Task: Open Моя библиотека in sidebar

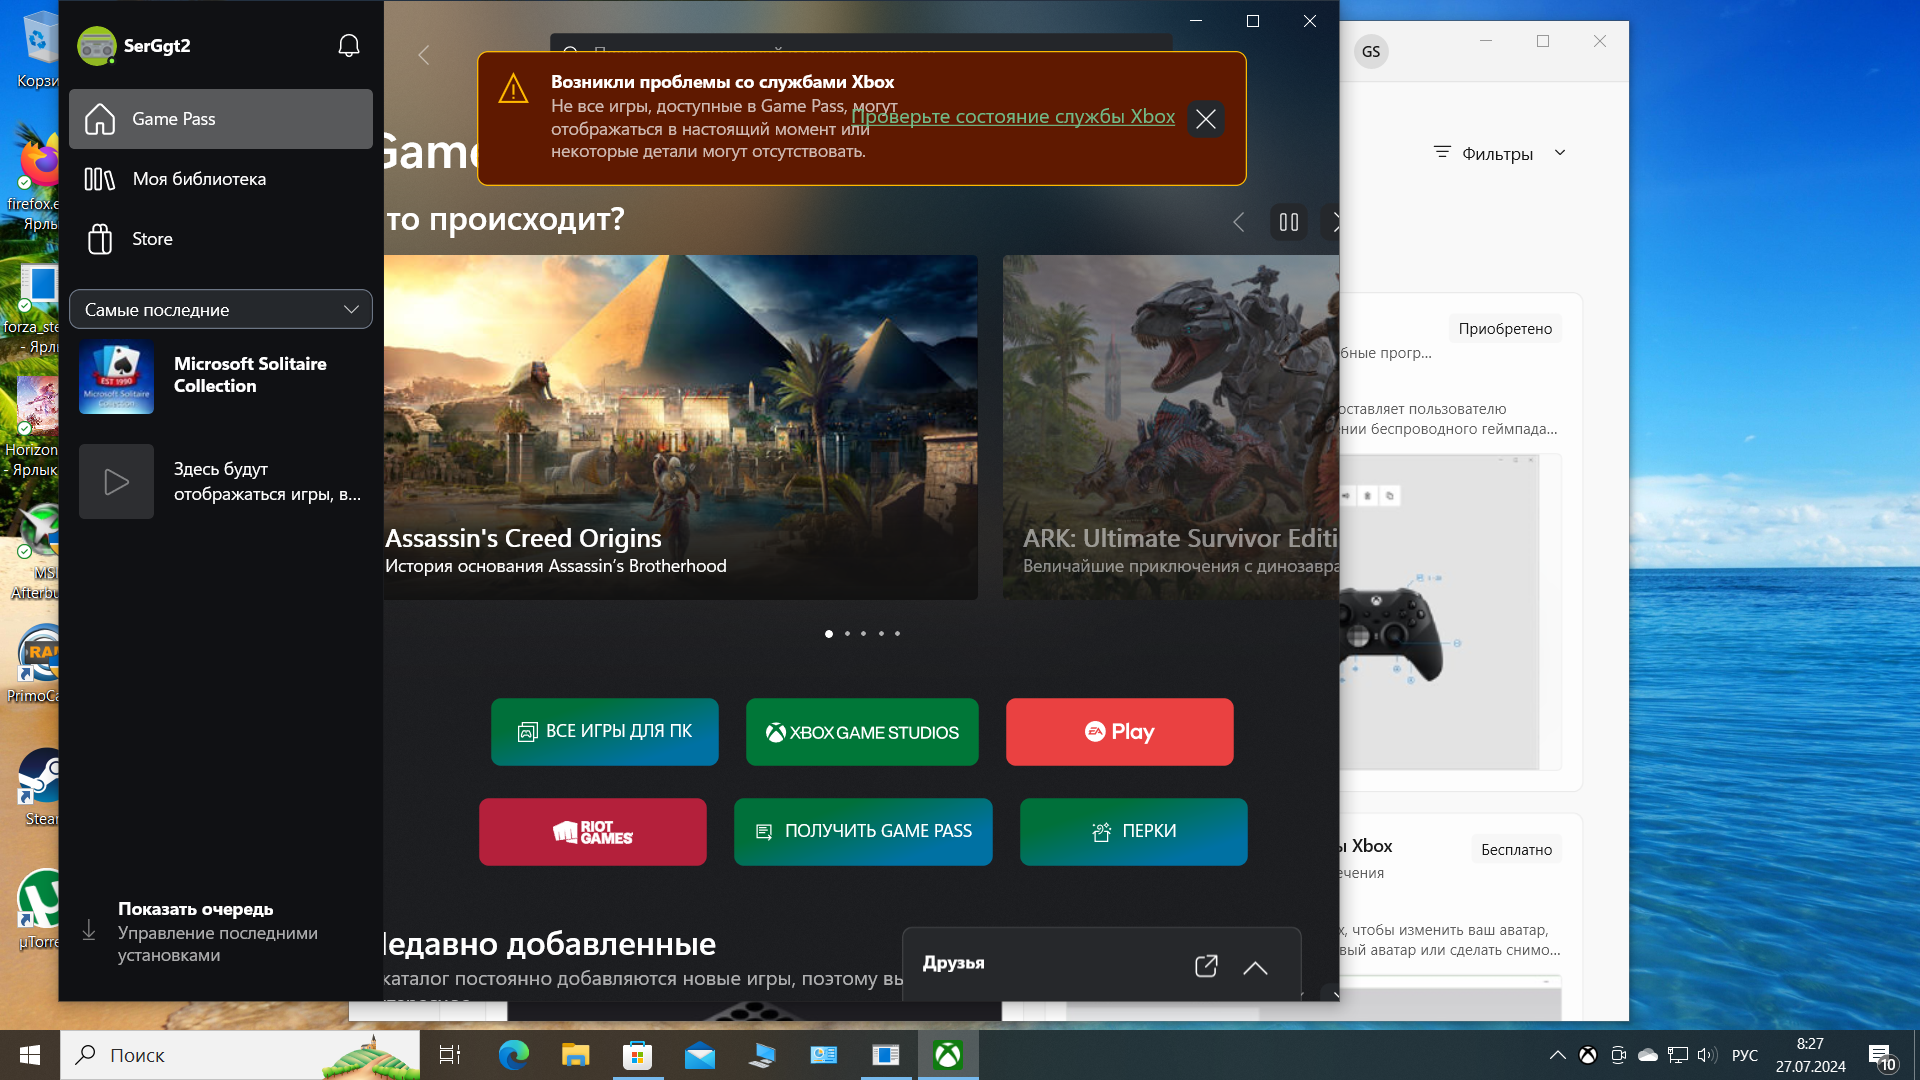Action: [198, 179]
